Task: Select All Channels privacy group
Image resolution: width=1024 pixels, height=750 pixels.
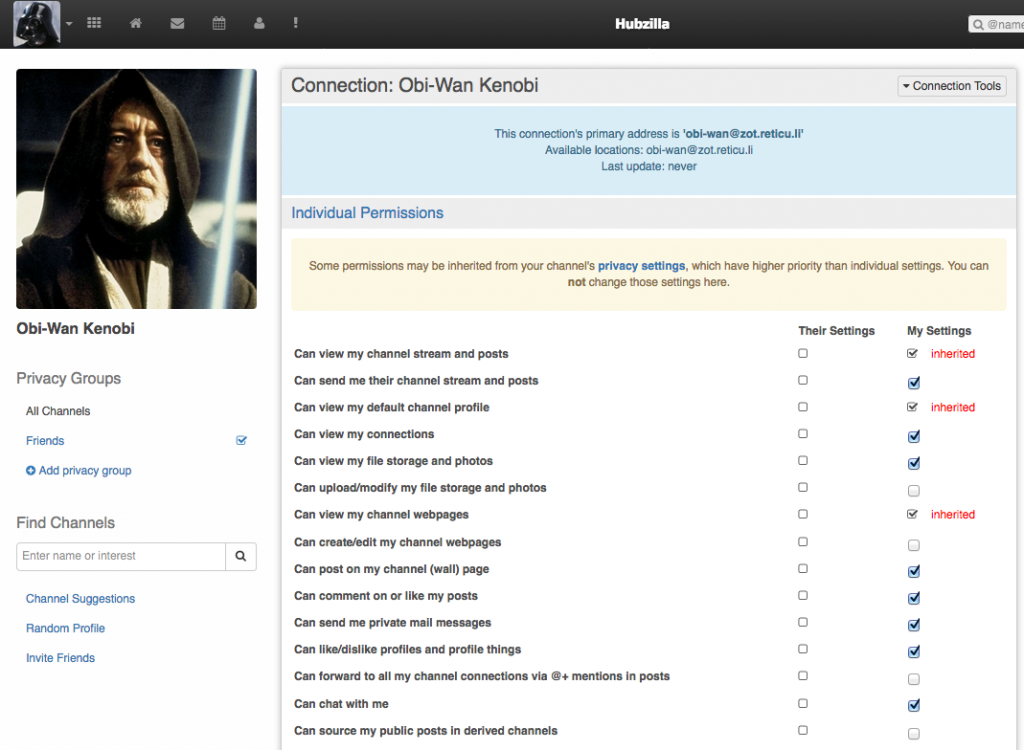Action: tap(58, 411)
